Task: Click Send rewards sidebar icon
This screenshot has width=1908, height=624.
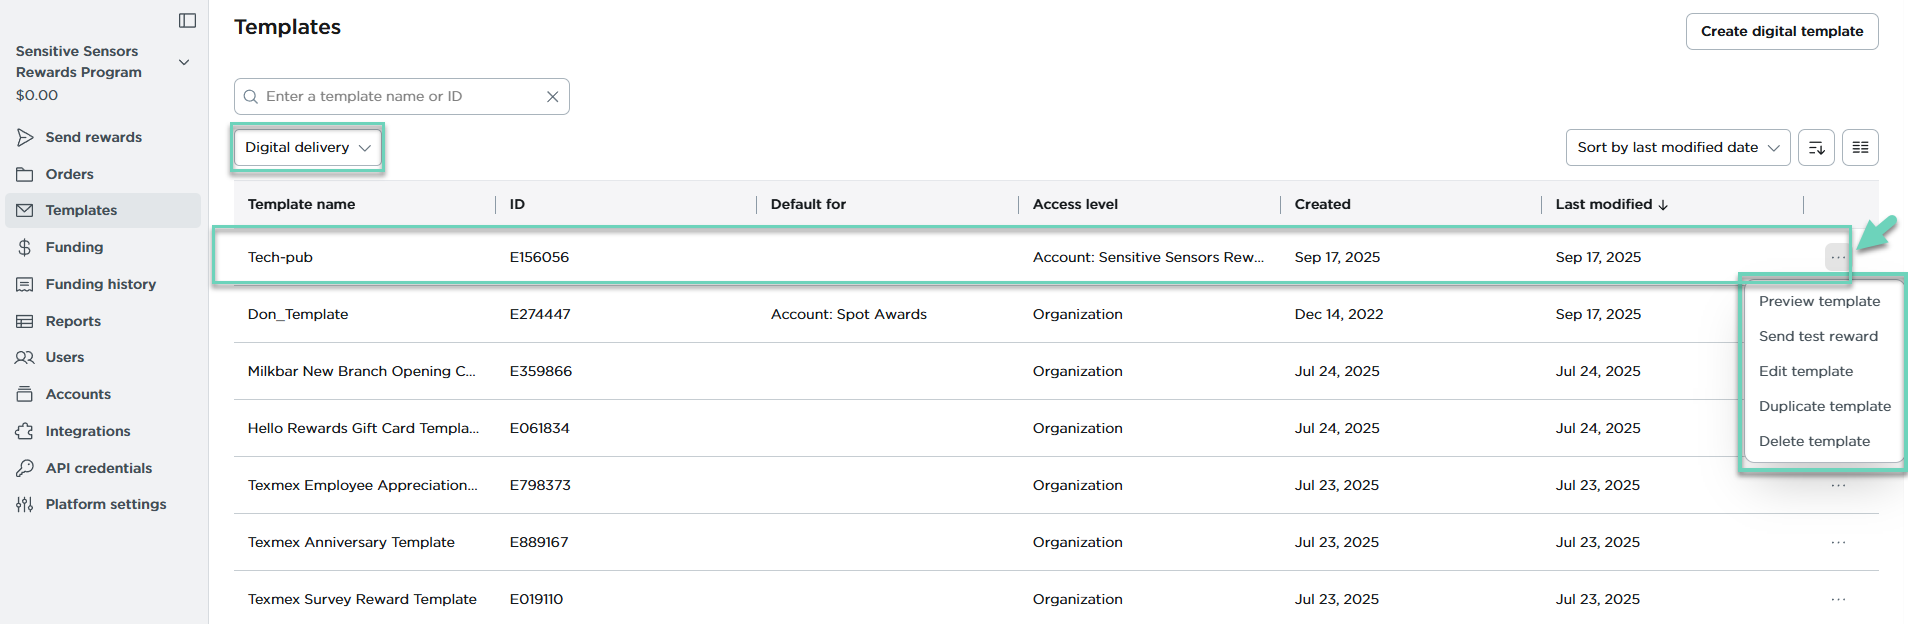Action: pyautogui.click(x=25, y=137)
